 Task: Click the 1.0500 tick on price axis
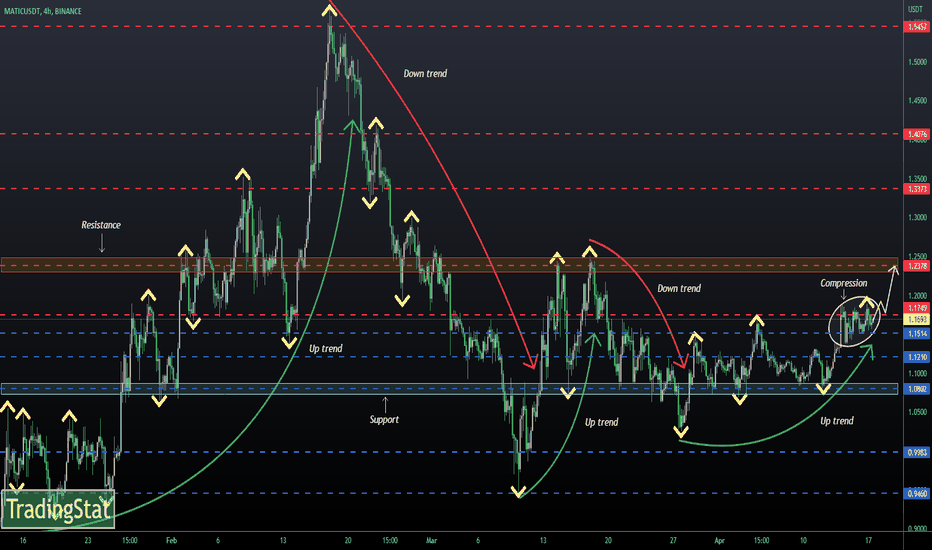(x=917, y=411)
